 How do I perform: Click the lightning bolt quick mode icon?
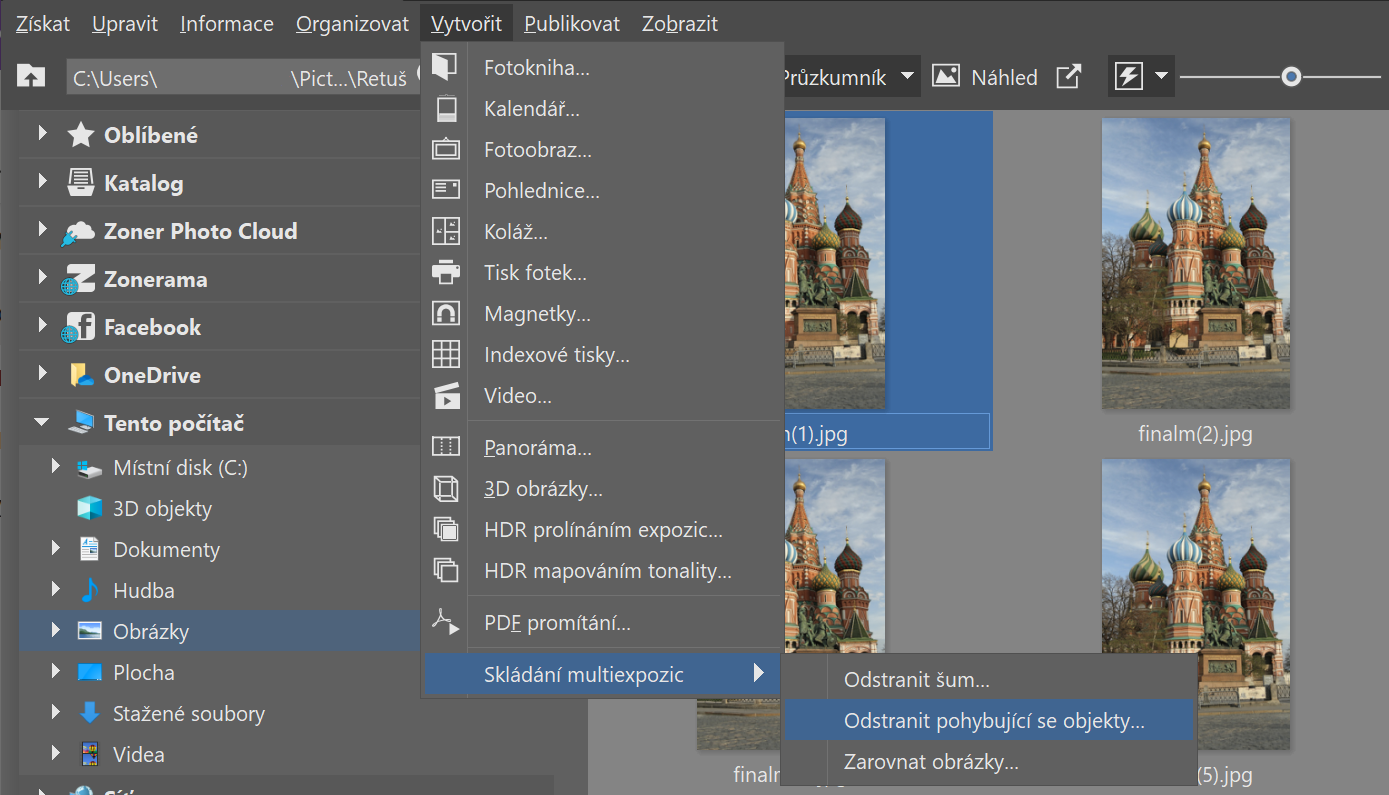coord(1129,76)
